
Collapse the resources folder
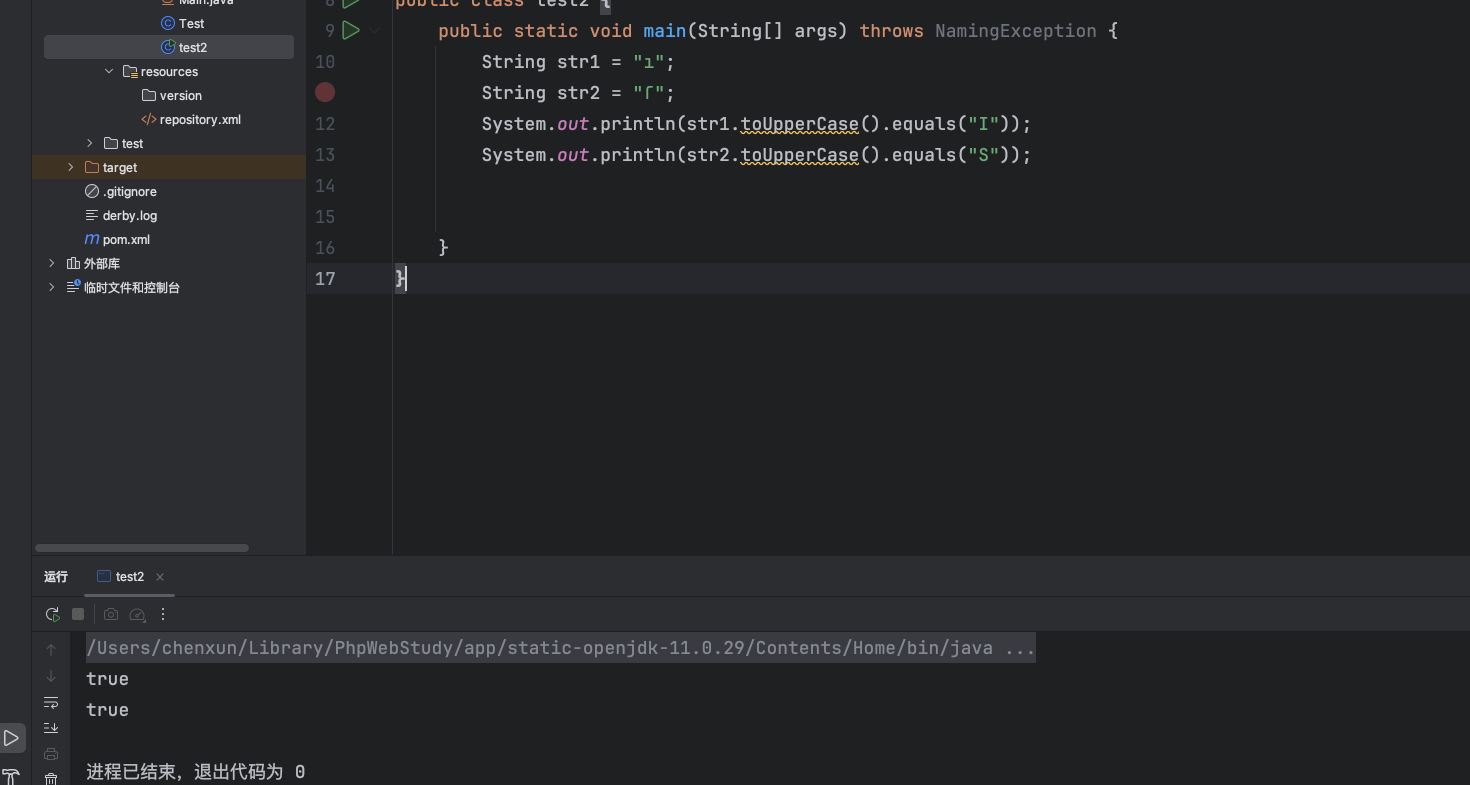(x=109, y=71)
